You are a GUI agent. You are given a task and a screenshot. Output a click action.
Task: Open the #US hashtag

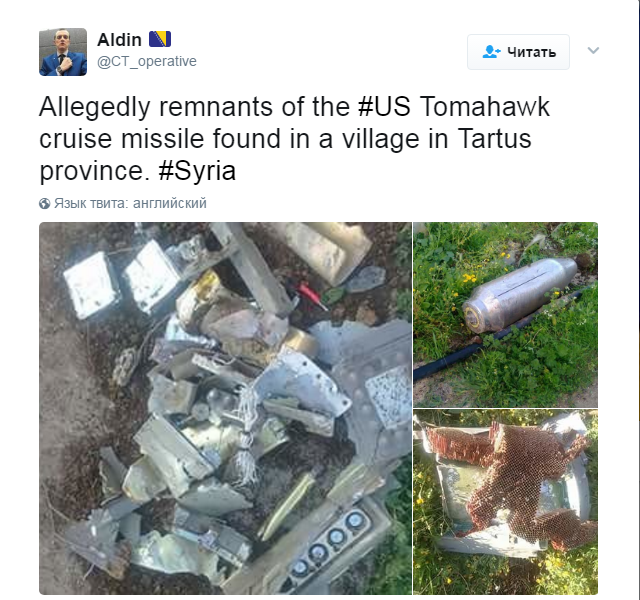(x=384, y=107)
